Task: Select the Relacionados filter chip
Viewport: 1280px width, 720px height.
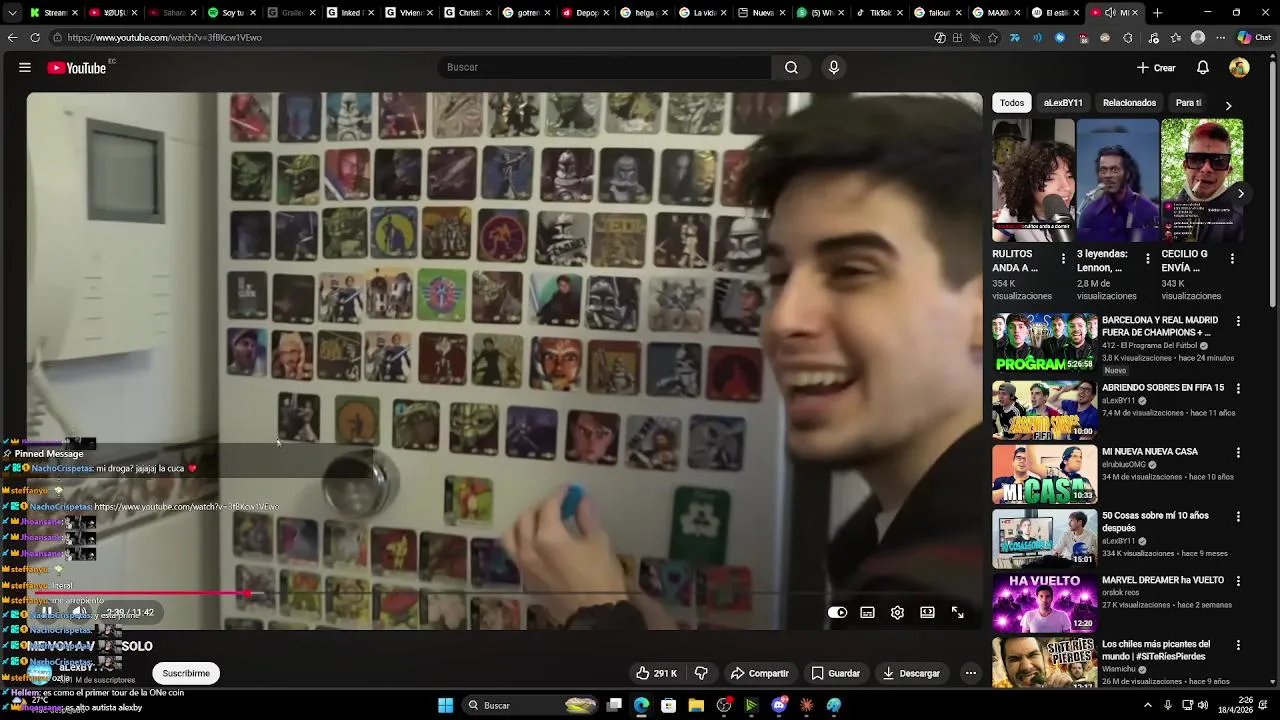Action: coord(1129,103)
